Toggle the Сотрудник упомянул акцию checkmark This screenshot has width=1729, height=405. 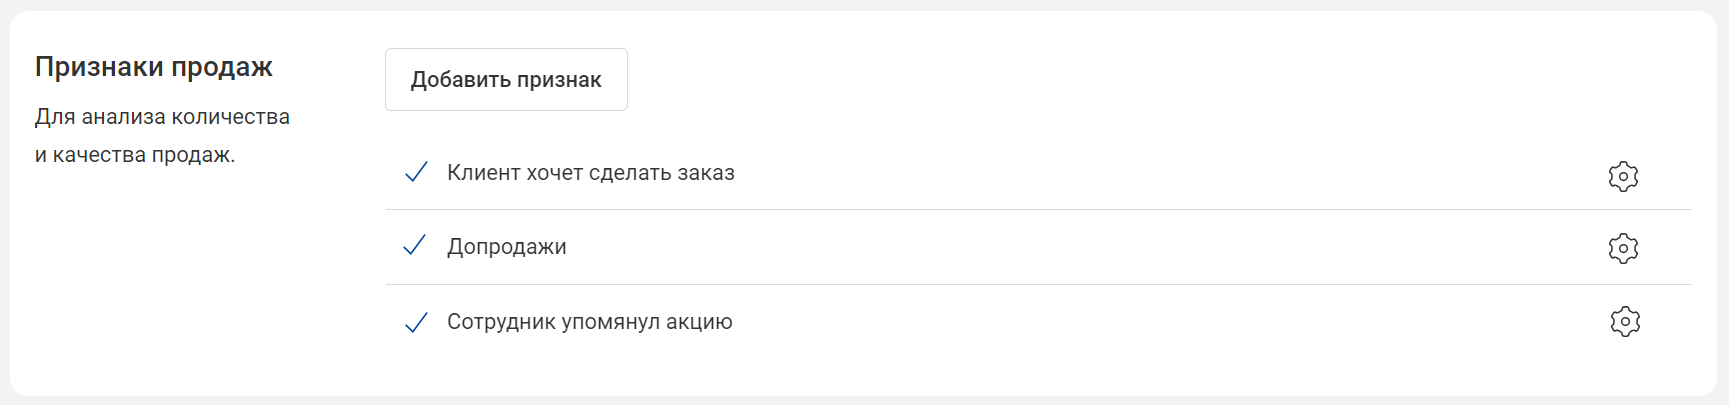click(x=416, y=322)
